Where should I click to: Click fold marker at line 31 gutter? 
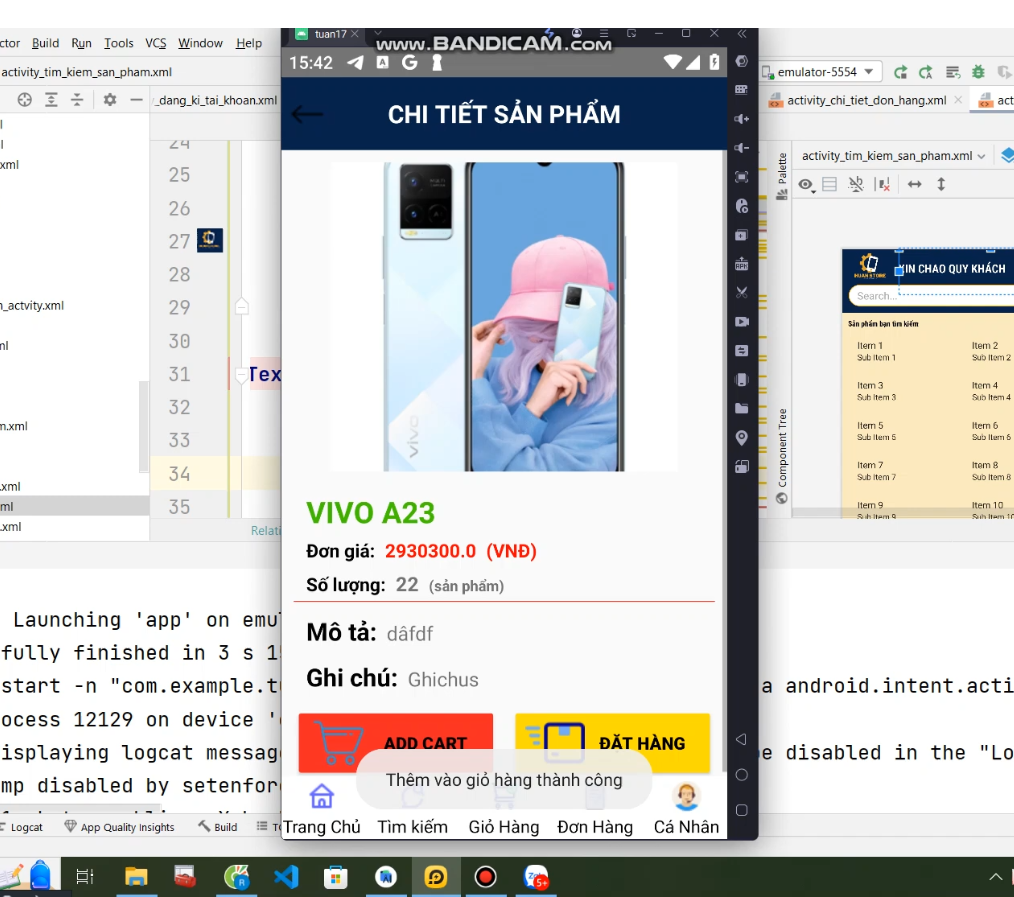point(242,374)
